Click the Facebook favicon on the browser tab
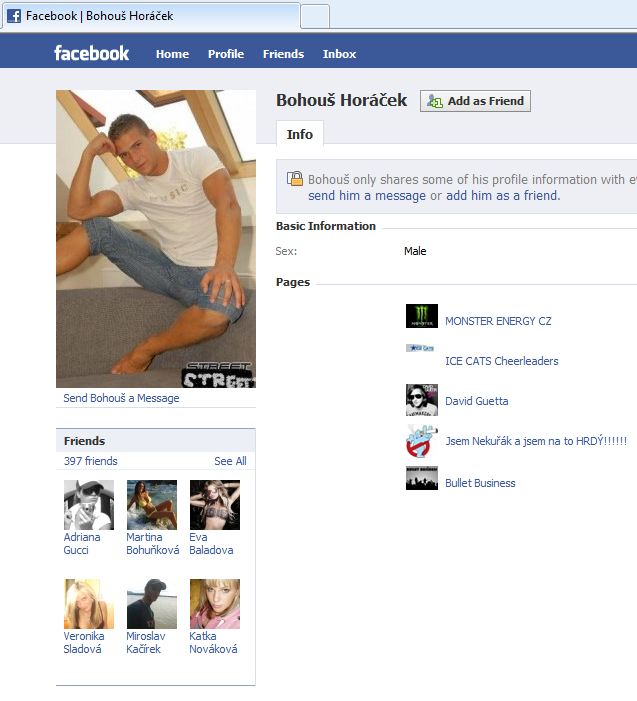Screen dimensions: 637x701 pos(14,16)
